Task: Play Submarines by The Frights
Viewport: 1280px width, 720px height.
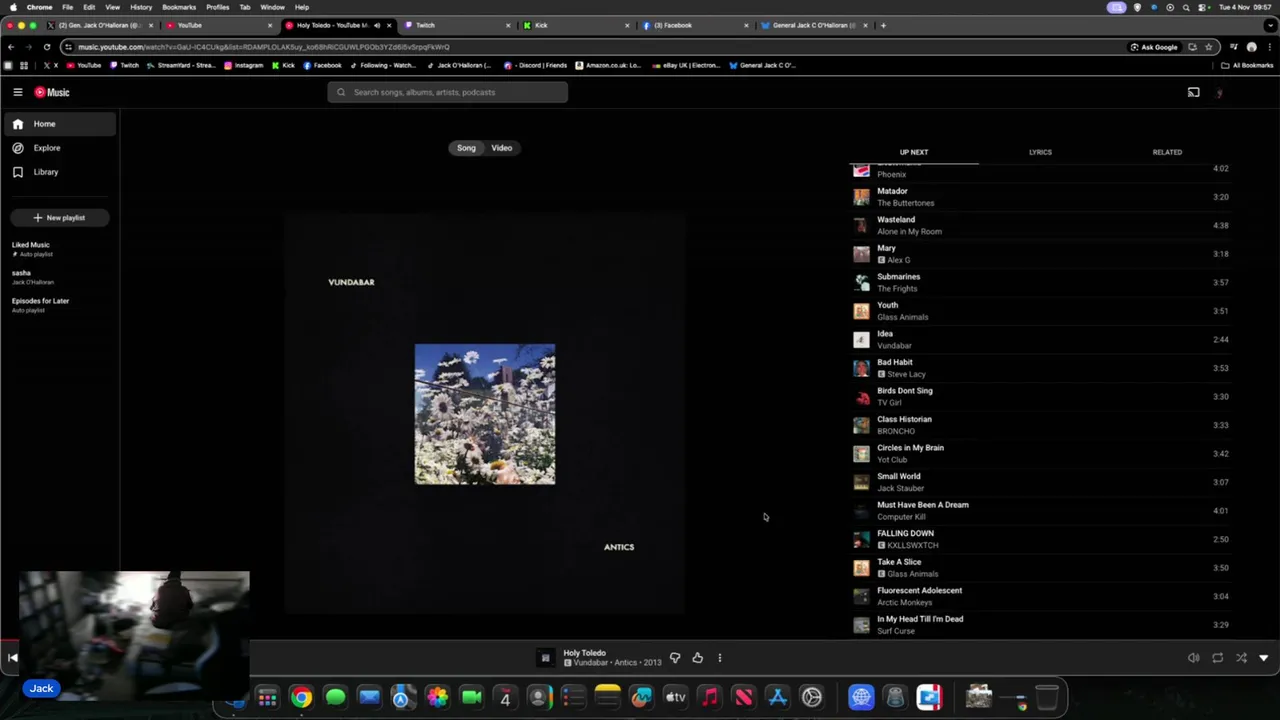Action: tap(1040, 282)
